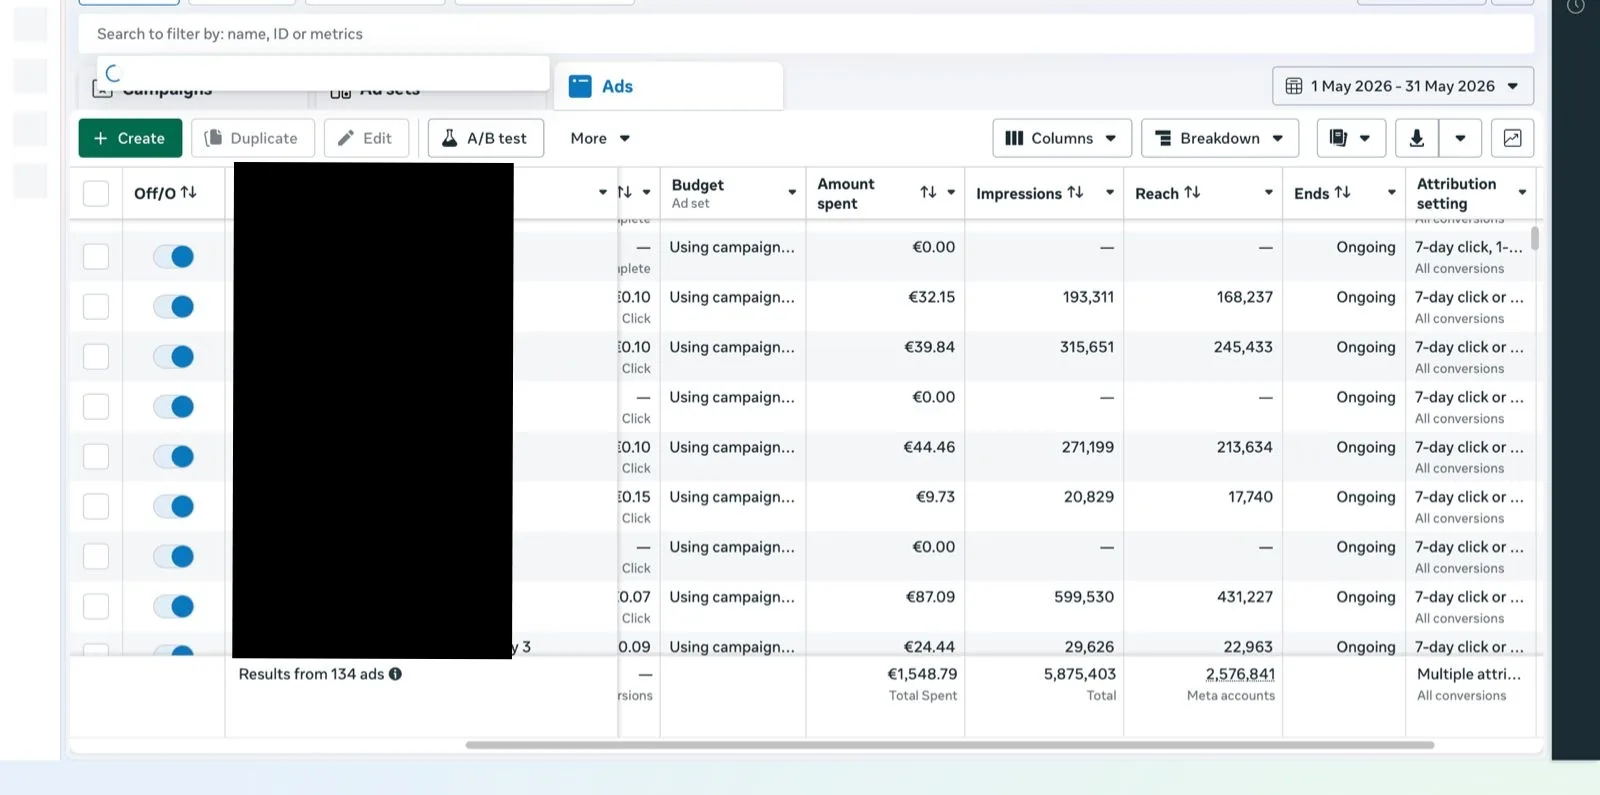Open Amount spent column options arrow

tap(951, 192)
